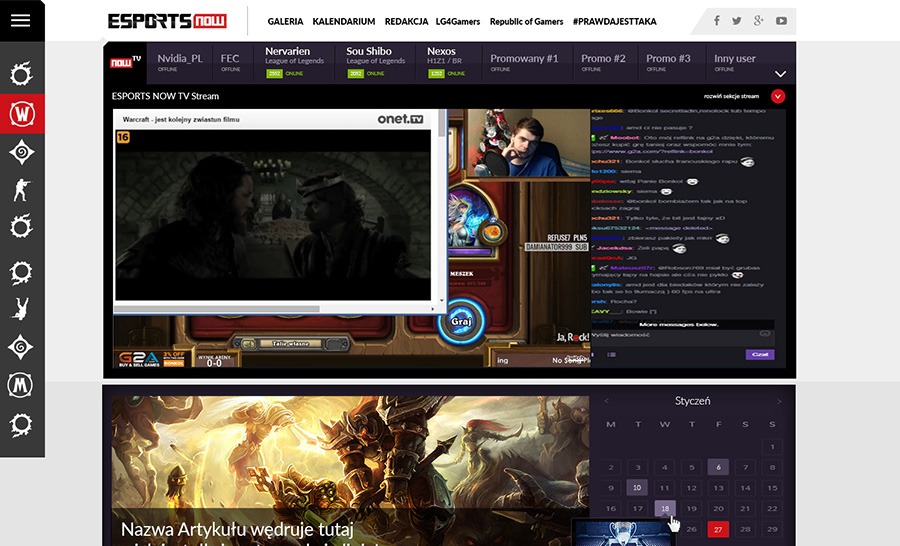900x546 pixels.
Task: Click the purple Czat send button
Action: click(760, 354)
